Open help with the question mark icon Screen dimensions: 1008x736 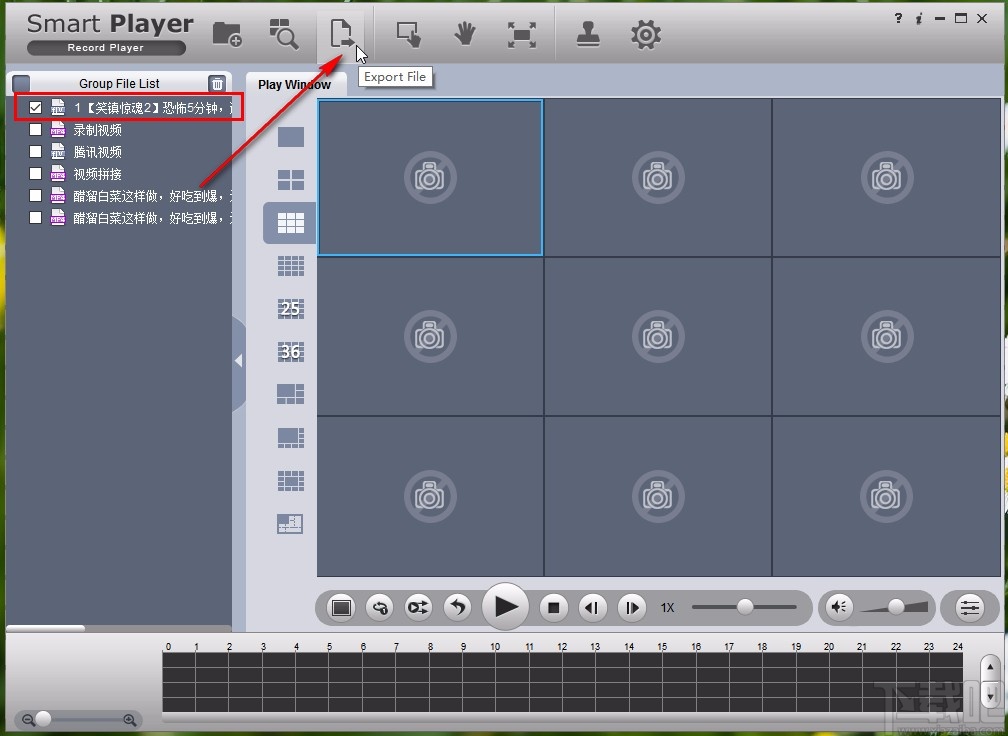[x=898, y=18]
